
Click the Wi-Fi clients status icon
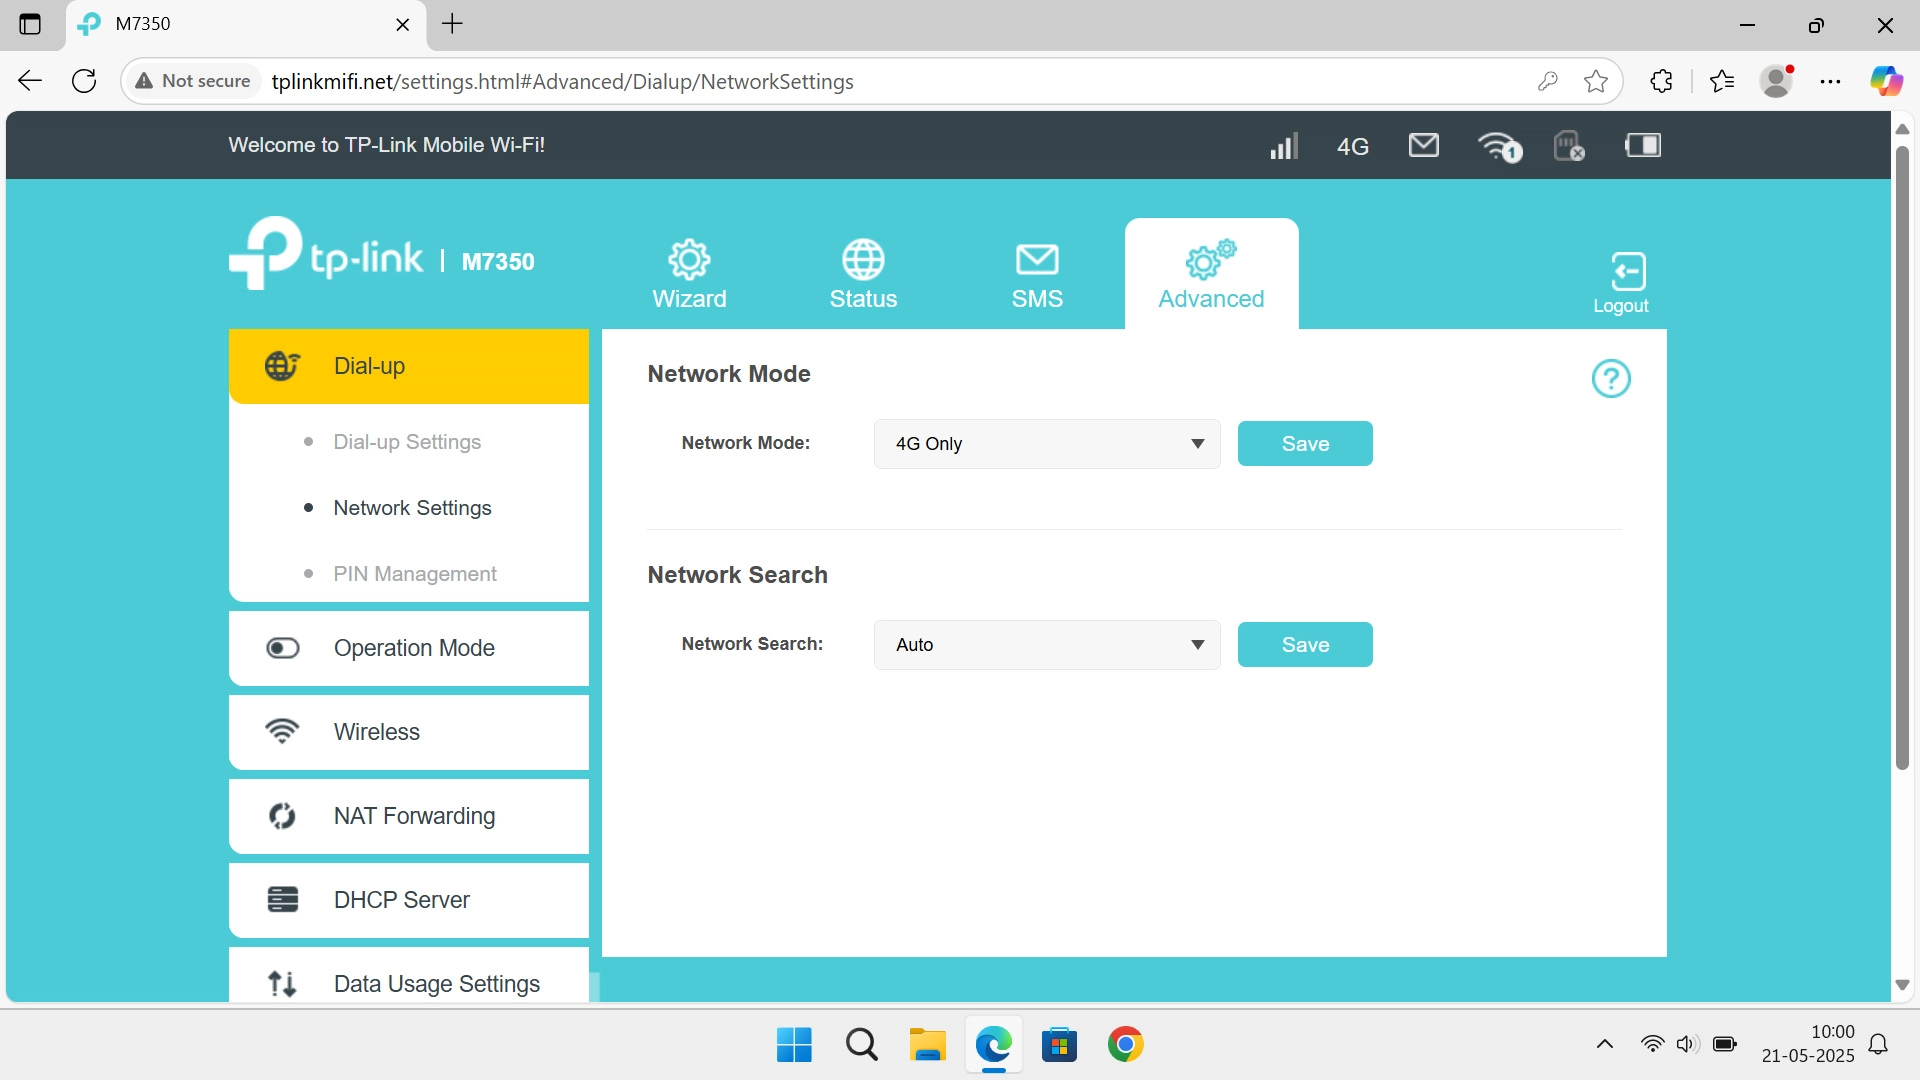1499,147
